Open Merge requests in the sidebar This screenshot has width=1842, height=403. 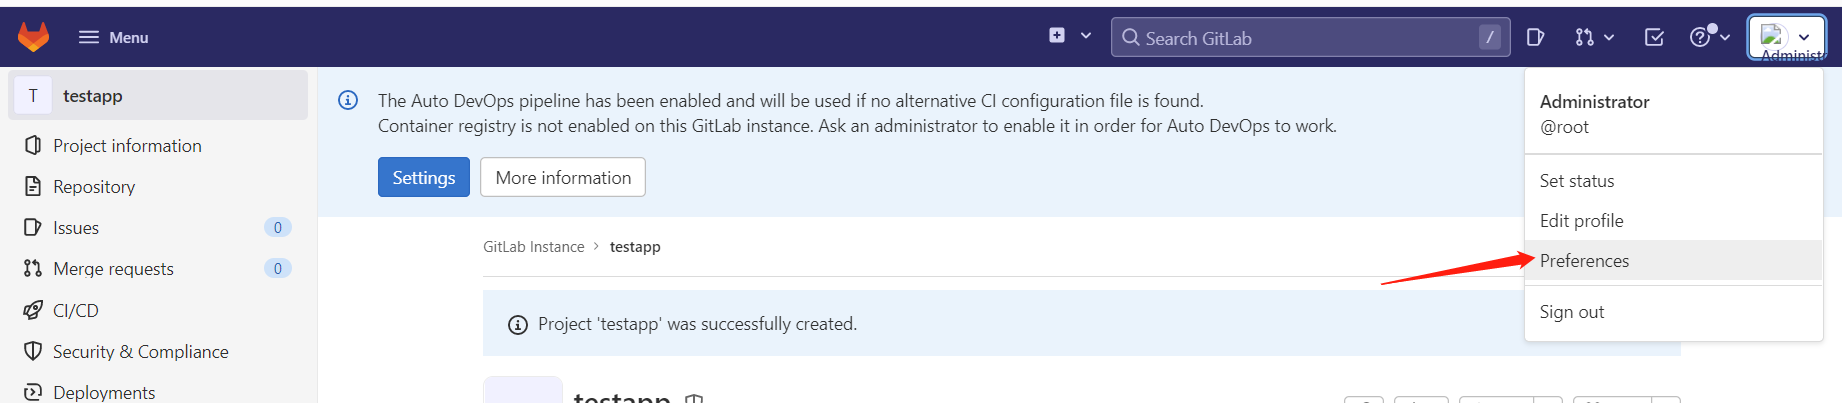tap(113, 269)
